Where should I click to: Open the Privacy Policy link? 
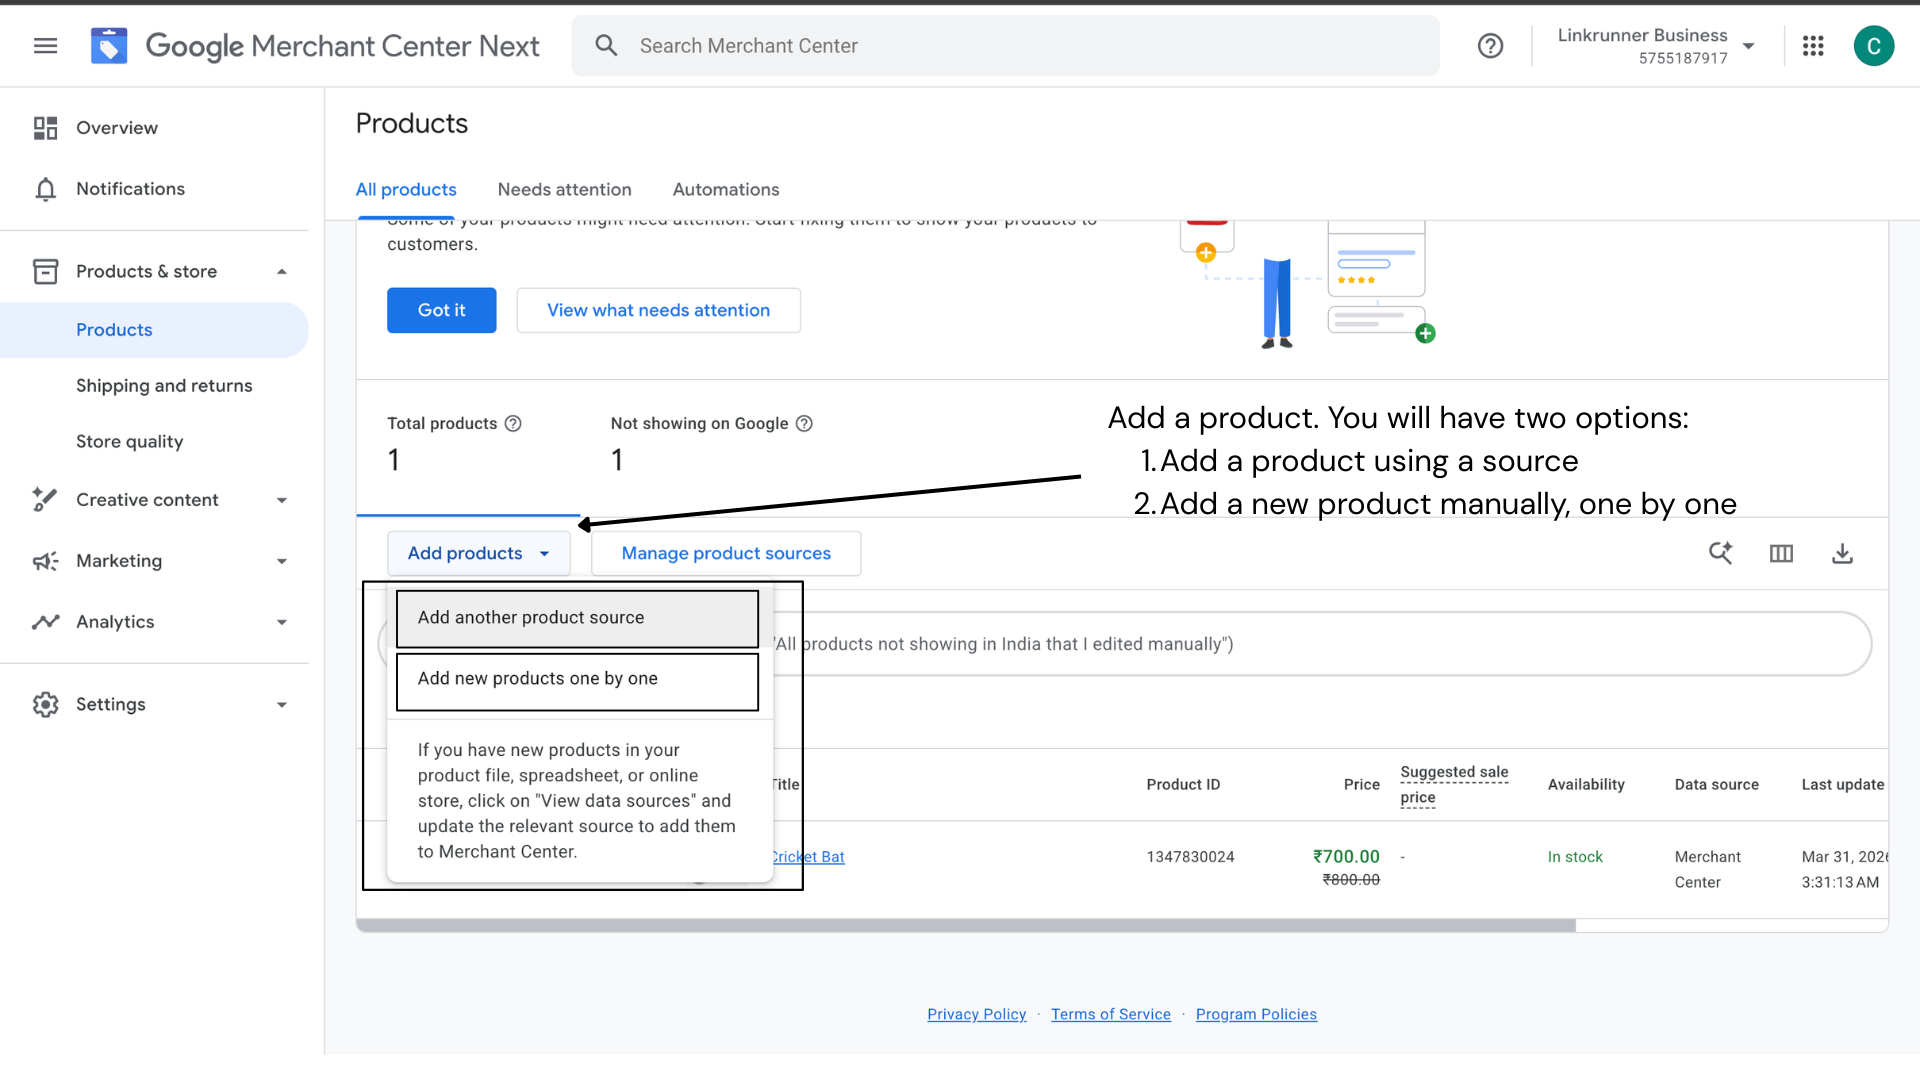click(x=976, y=1014)
